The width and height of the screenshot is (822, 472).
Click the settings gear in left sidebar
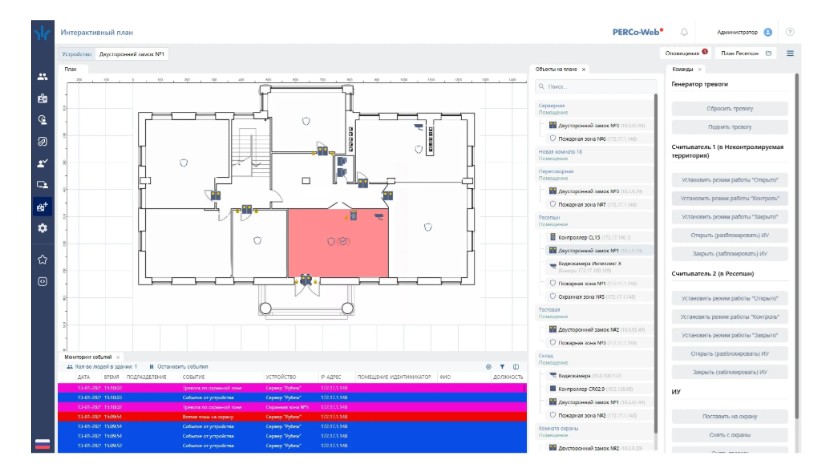(x=42, y=228)
